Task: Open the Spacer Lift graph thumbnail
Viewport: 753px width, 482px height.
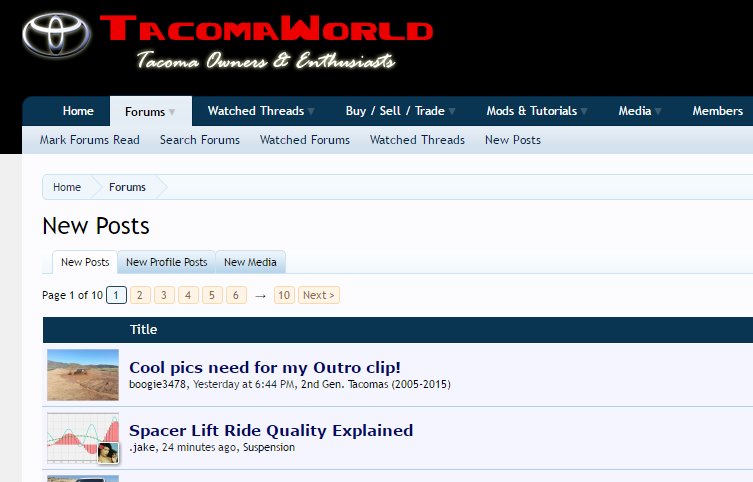Action: [83, 438]
